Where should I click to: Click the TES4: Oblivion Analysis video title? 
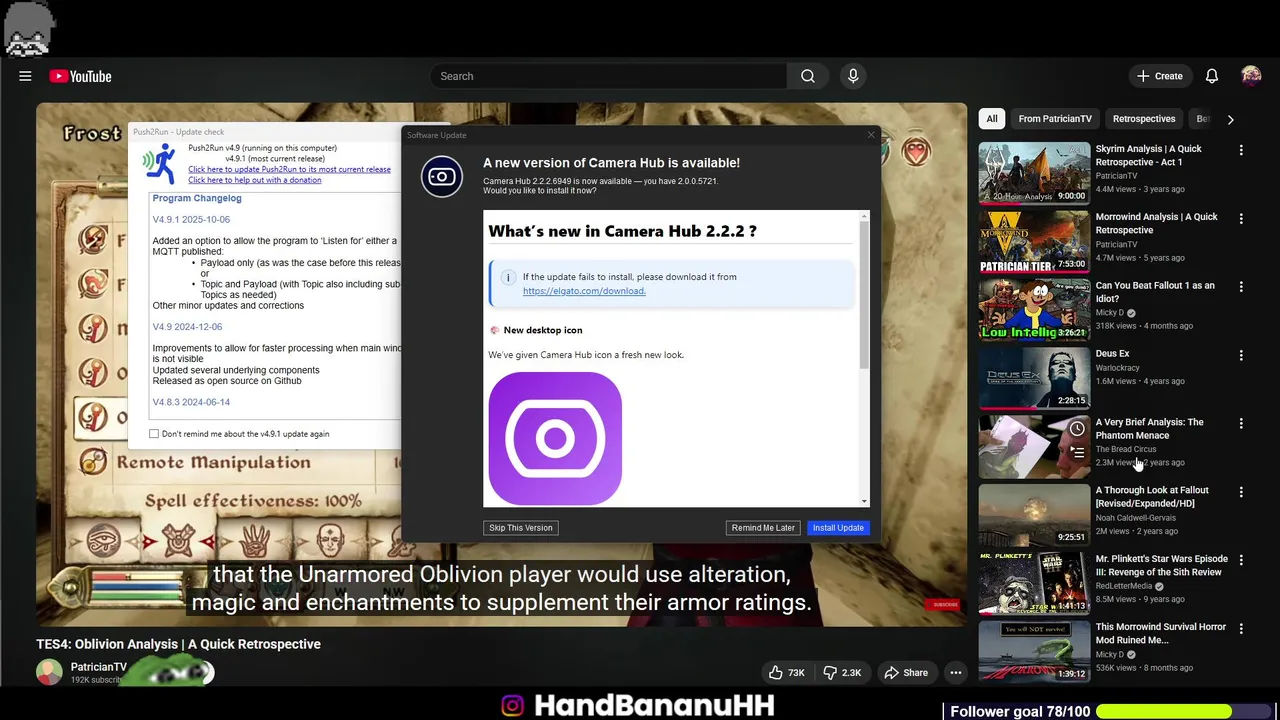[179, 644]
